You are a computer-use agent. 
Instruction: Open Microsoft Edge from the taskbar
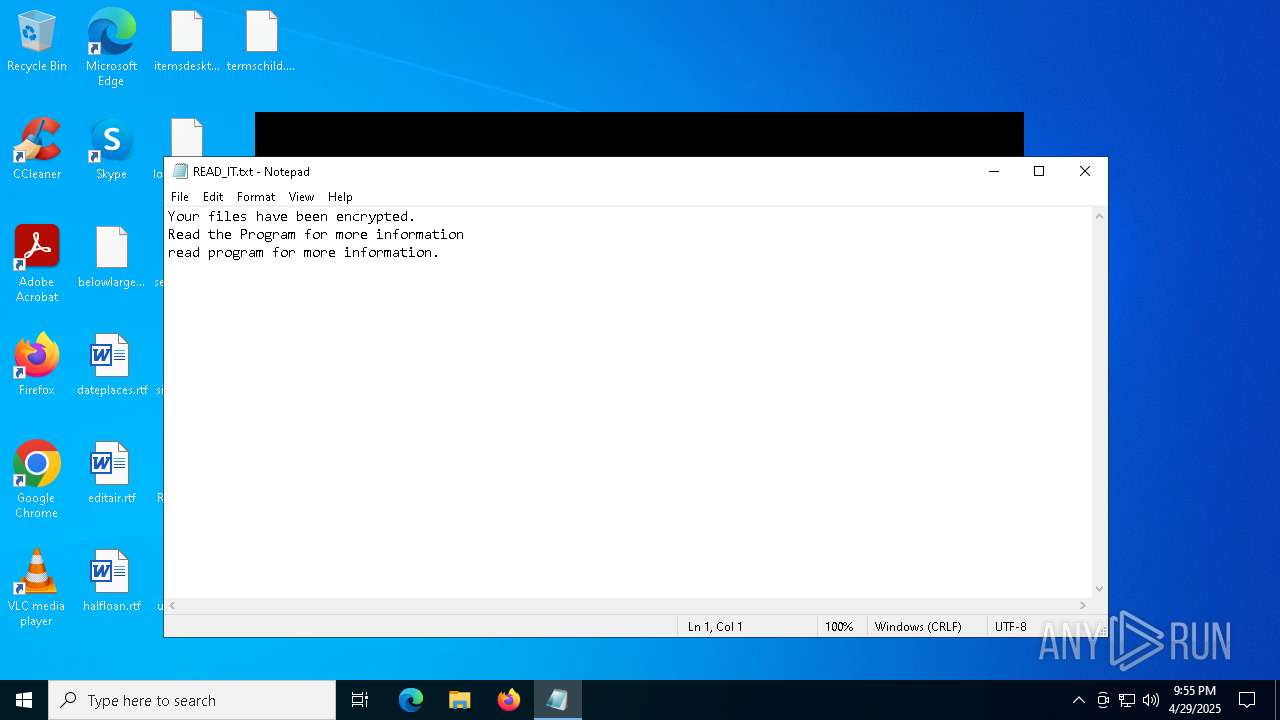pyautogui.click(x=411, y=700)
